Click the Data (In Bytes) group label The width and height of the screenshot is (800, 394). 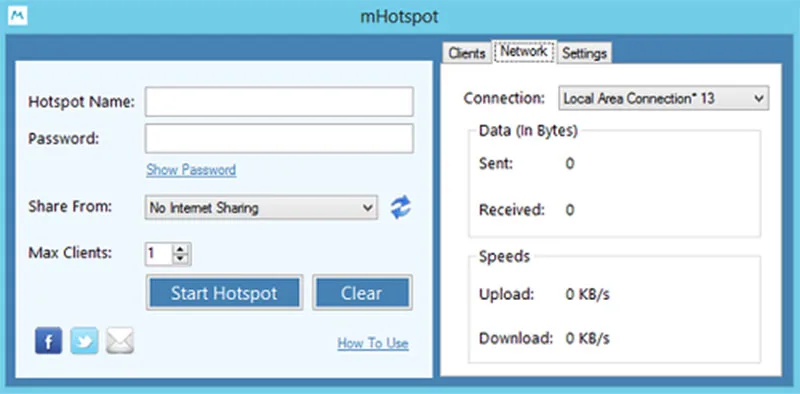point(528,131)
